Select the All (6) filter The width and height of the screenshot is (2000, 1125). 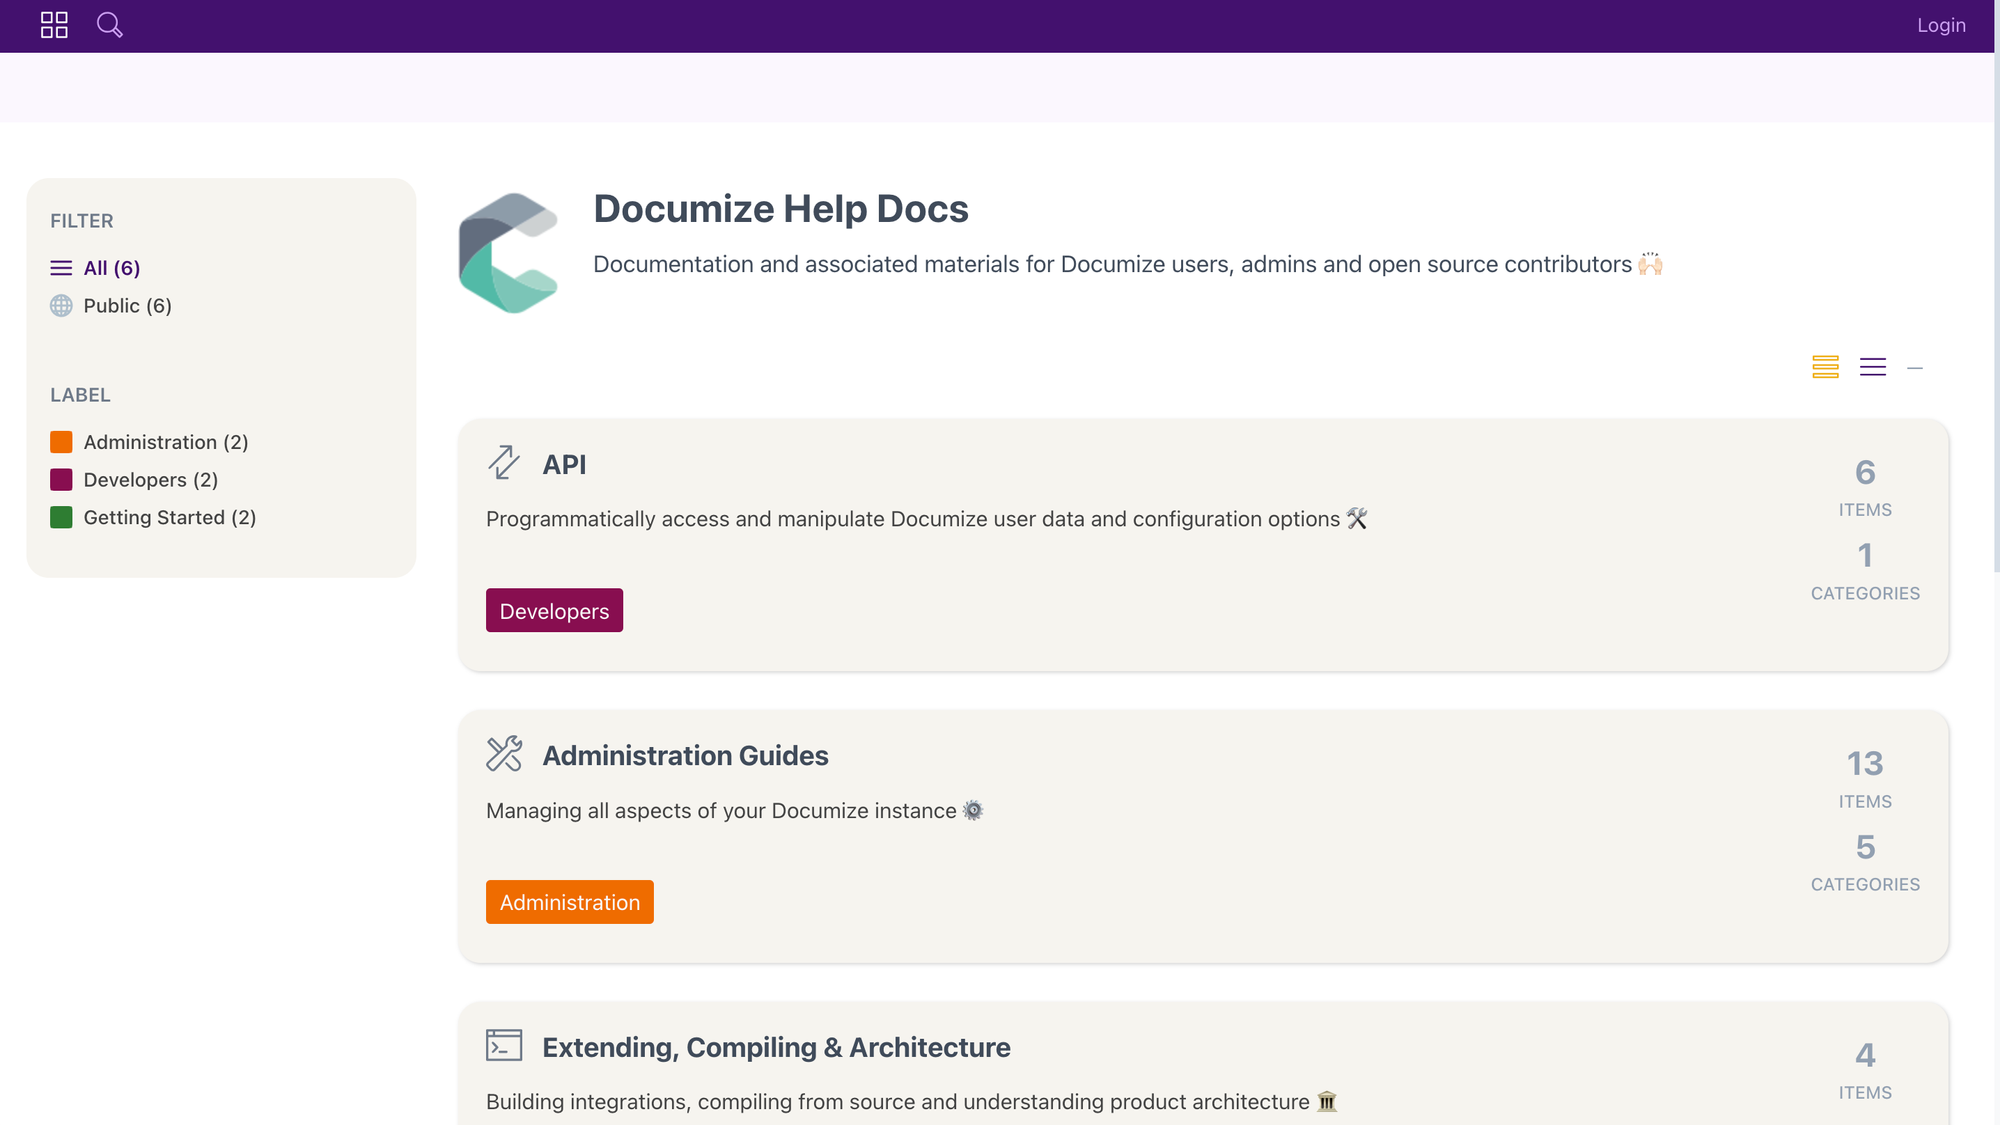point(112,268)
